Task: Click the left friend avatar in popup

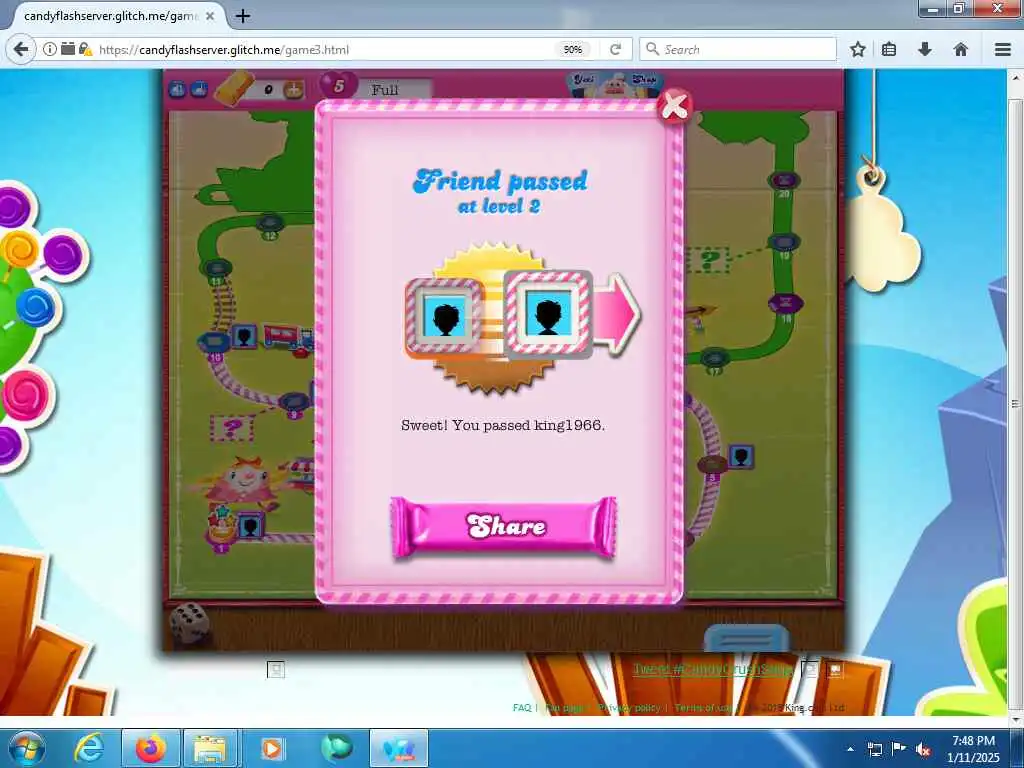Action: pyautogui.click(x=444, y=316)
